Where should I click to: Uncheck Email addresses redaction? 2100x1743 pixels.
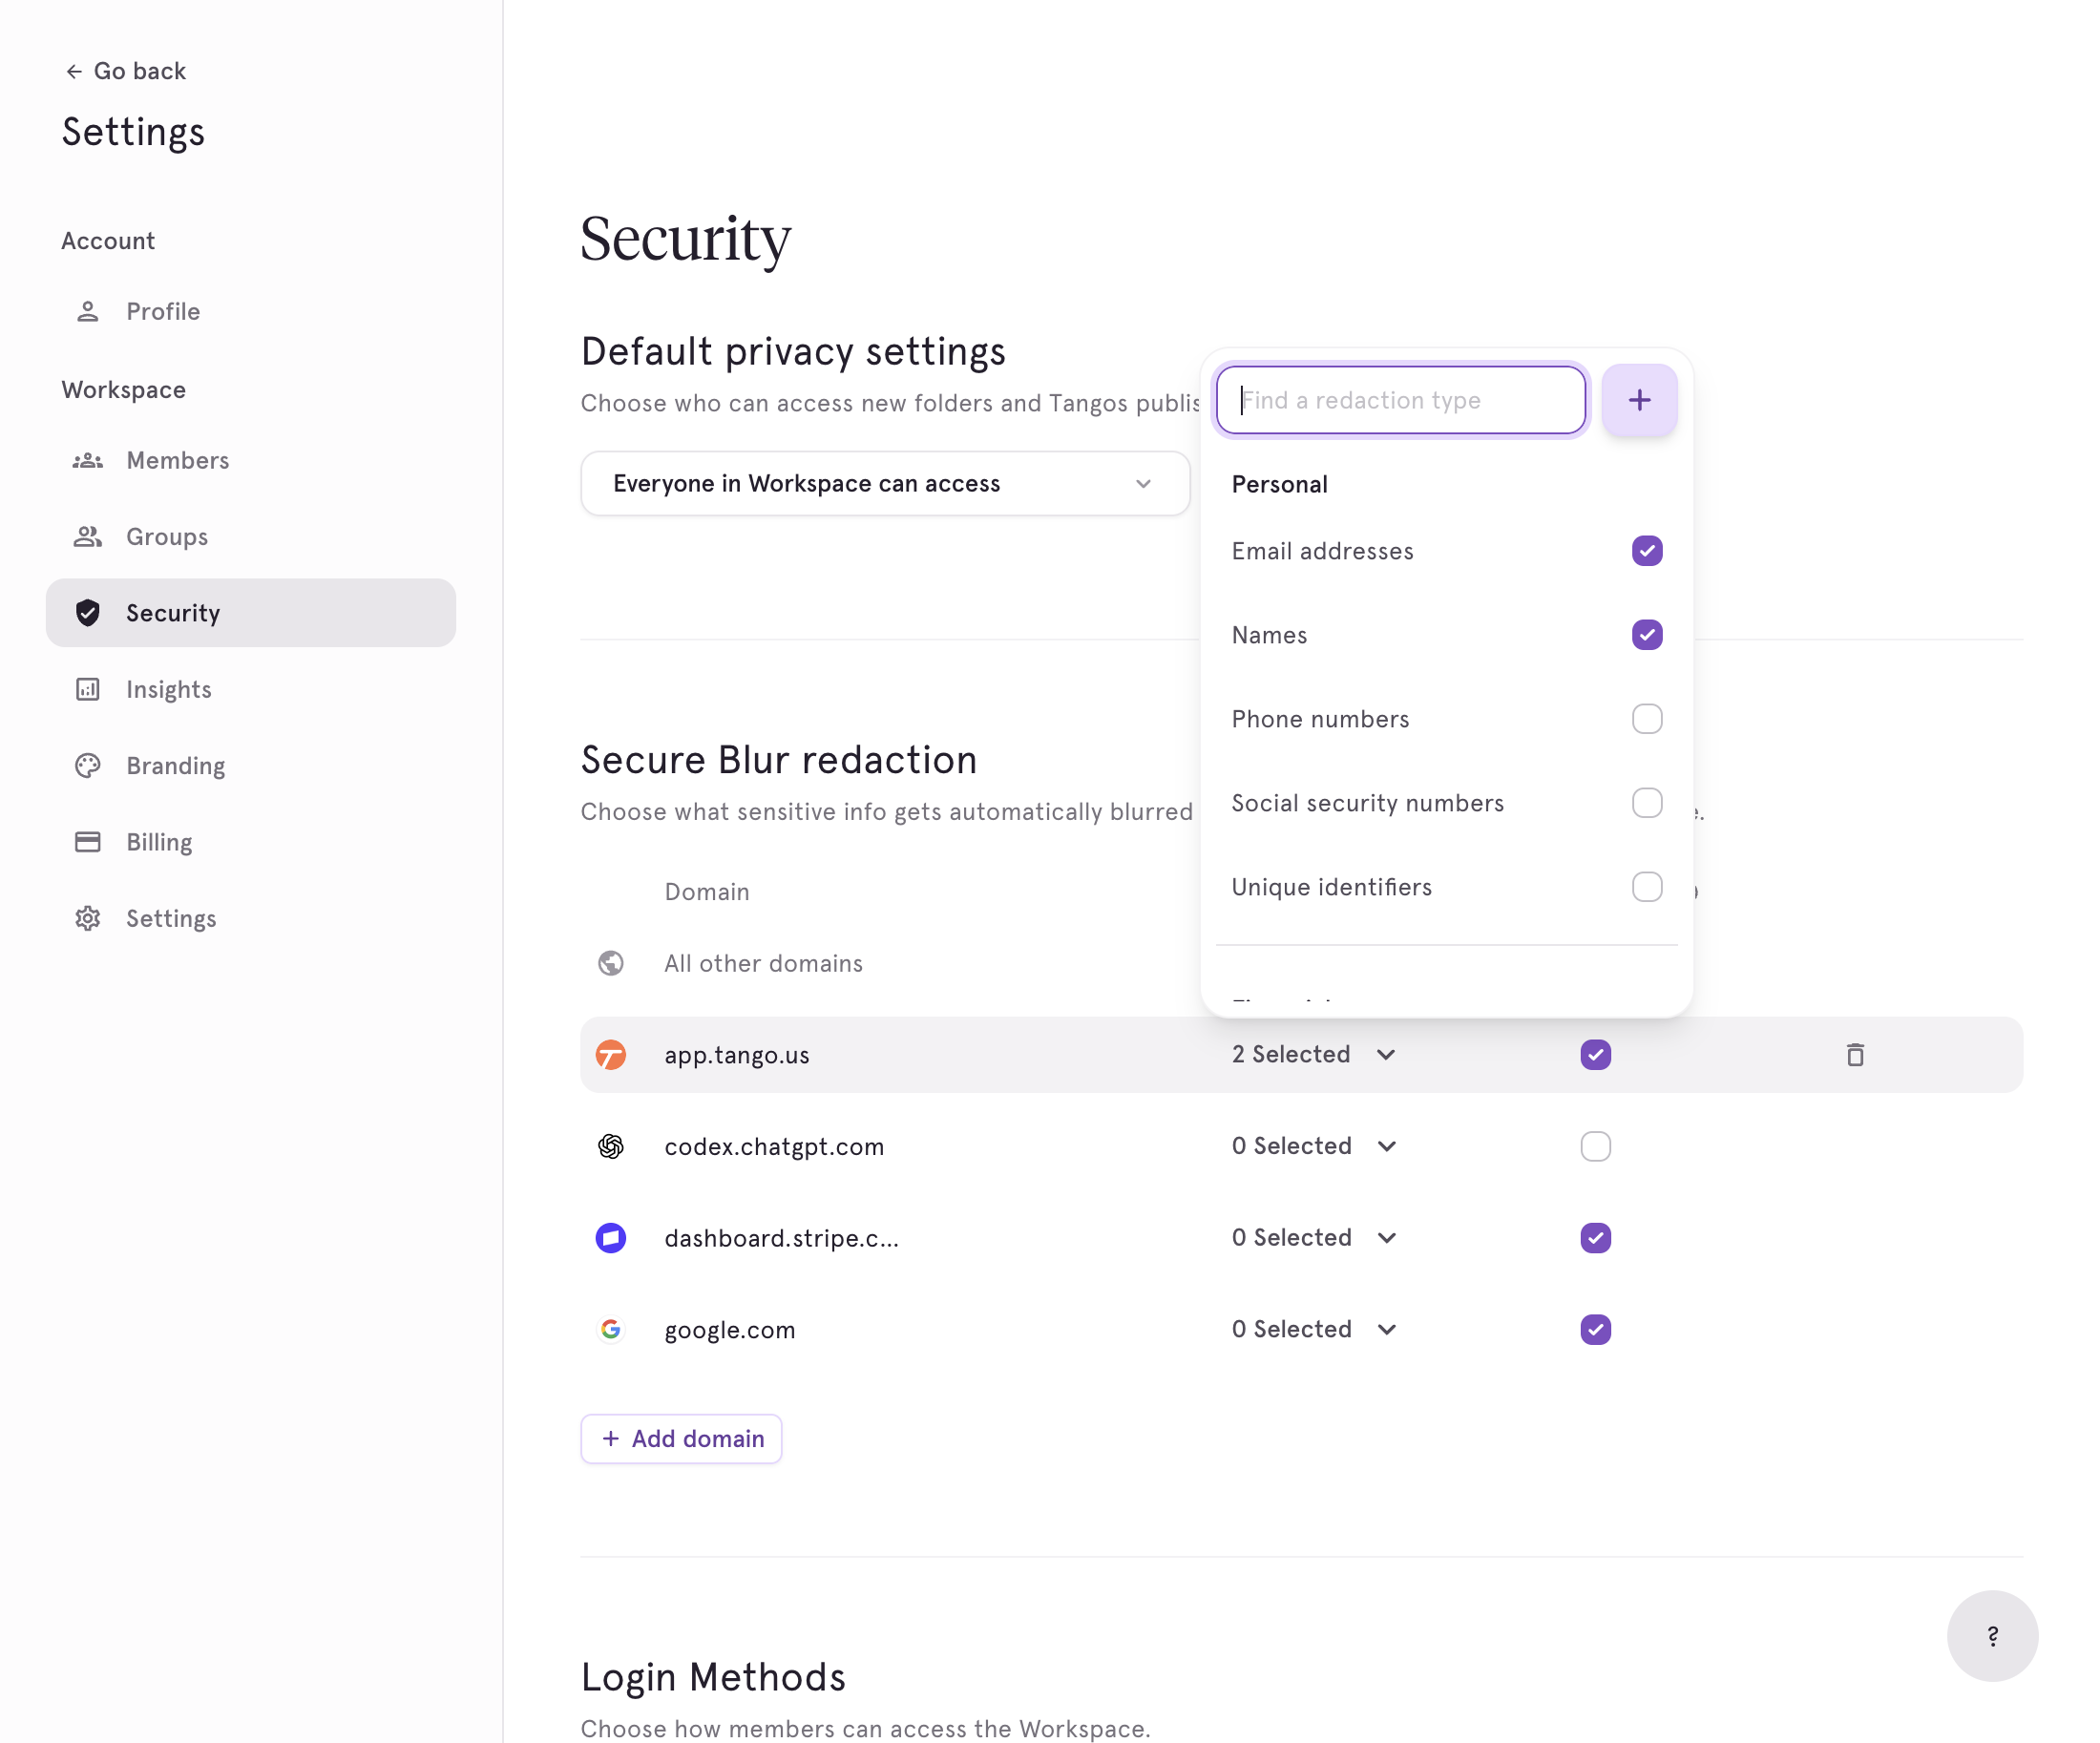point(1647,551)
